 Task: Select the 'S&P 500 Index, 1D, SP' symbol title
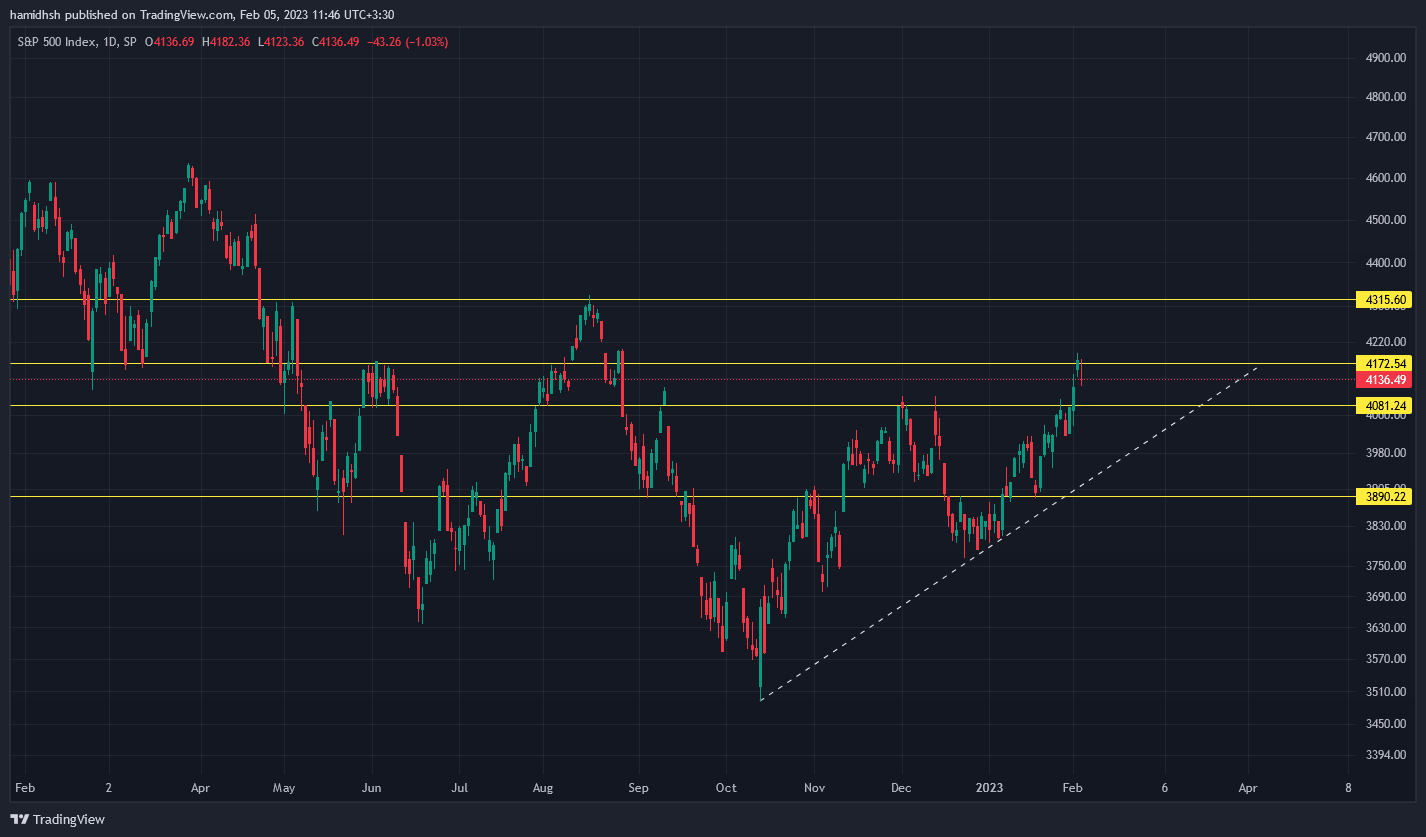77,42
